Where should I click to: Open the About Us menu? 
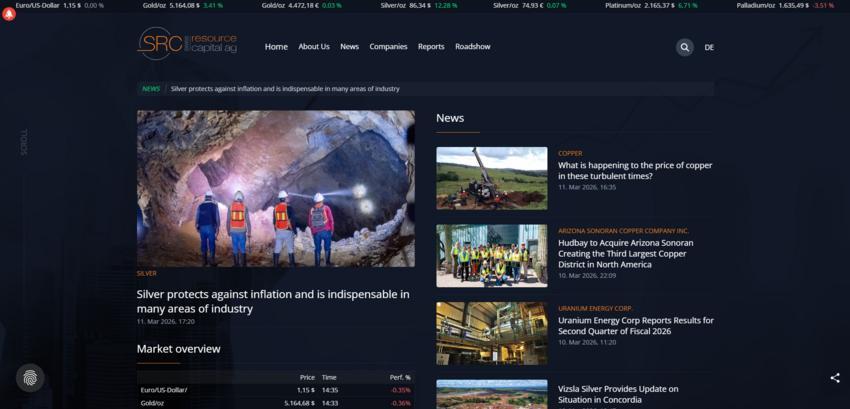[x=313, y=47]
